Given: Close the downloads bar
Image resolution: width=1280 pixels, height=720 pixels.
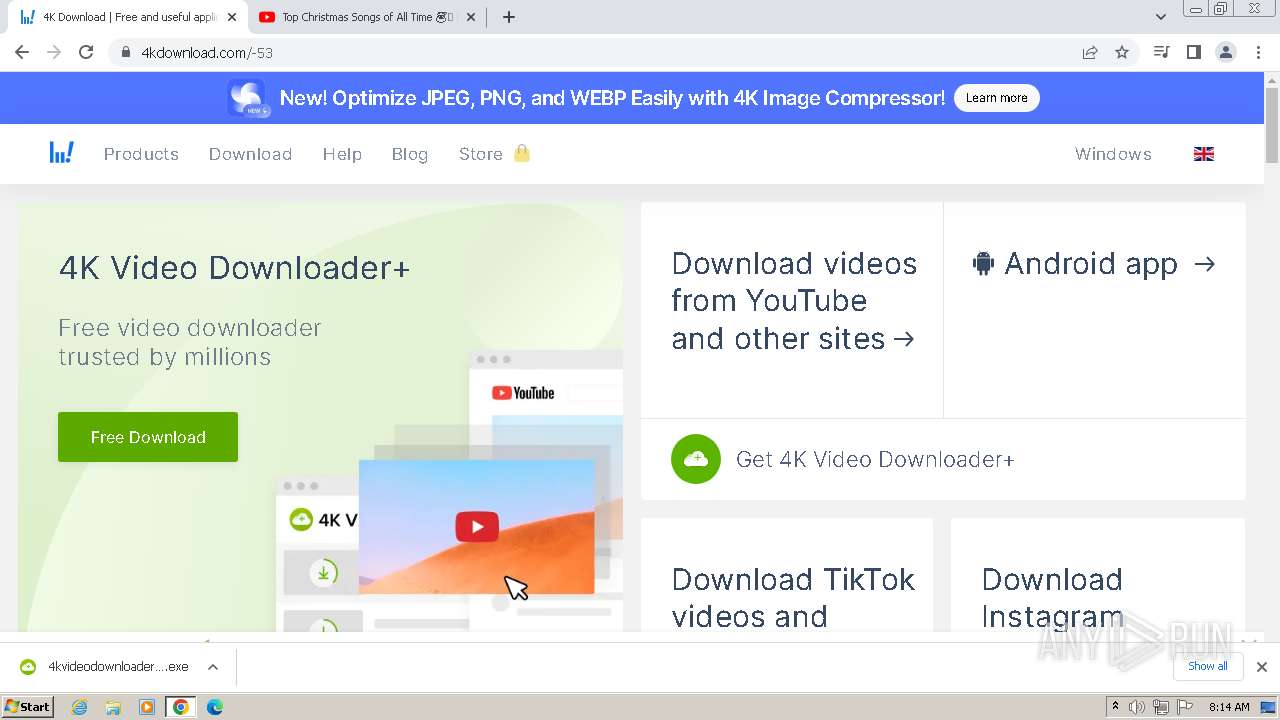Looking at the screenshot, I should coord(1262,667).
